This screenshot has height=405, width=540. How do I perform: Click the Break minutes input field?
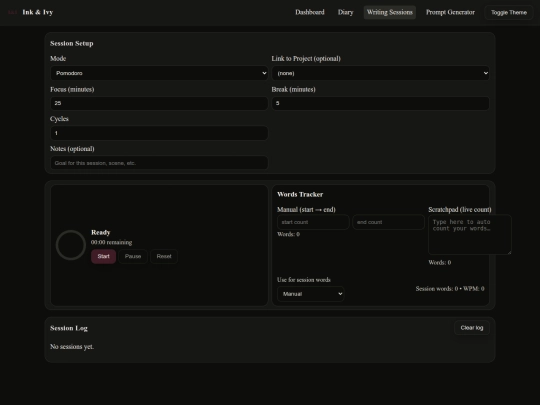(381, 103)
